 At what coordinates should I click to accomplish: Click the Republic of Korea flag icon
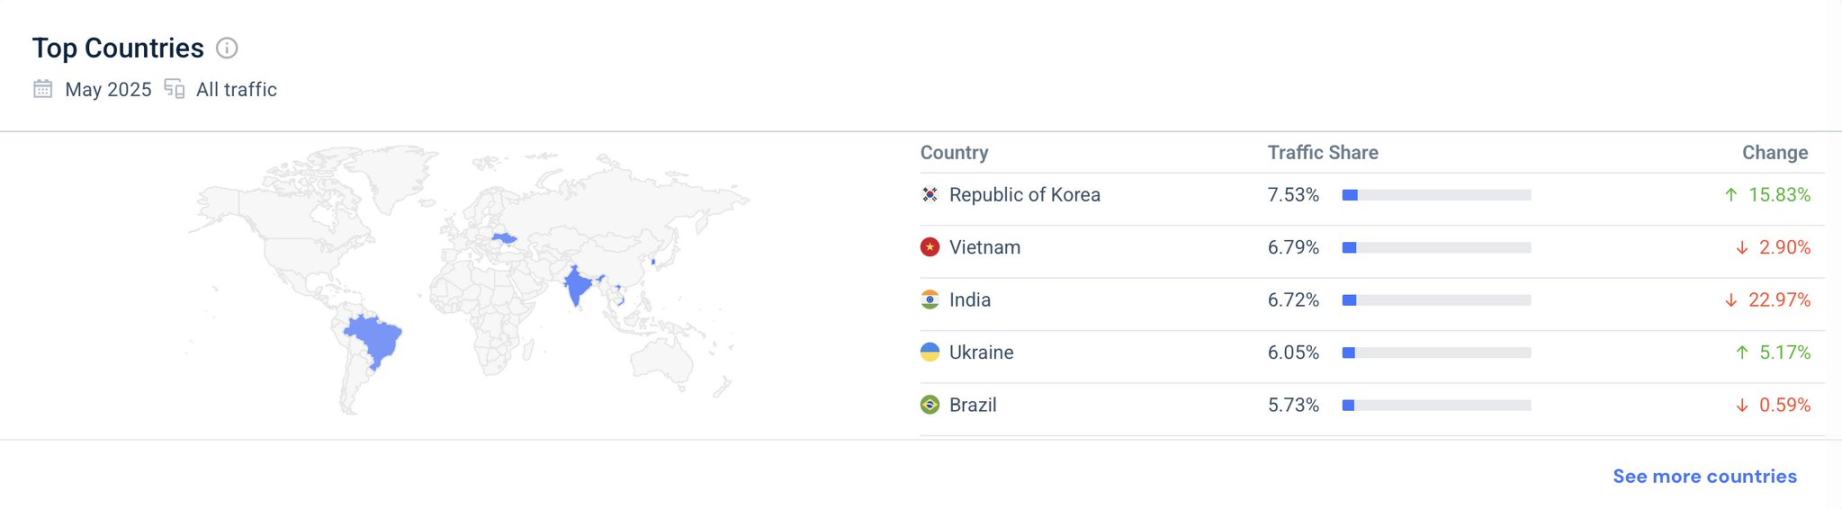(x=930, y=195)
